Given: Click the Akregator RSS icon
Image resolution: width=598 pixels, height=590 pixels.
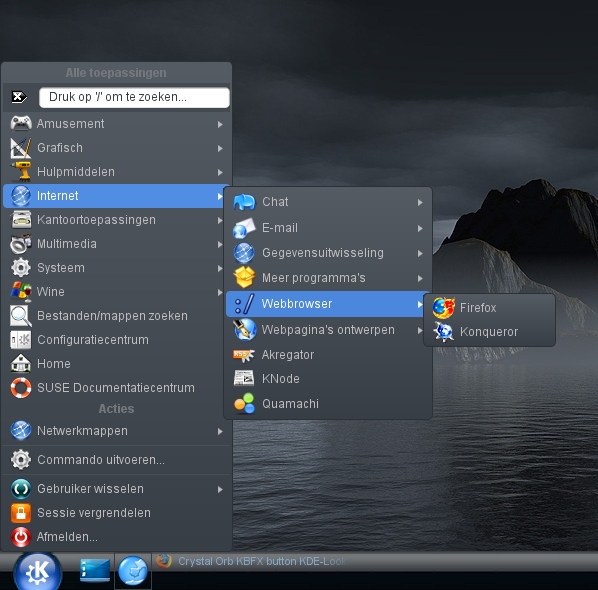Looking at the screenshot, I should (x=244, y=355).
